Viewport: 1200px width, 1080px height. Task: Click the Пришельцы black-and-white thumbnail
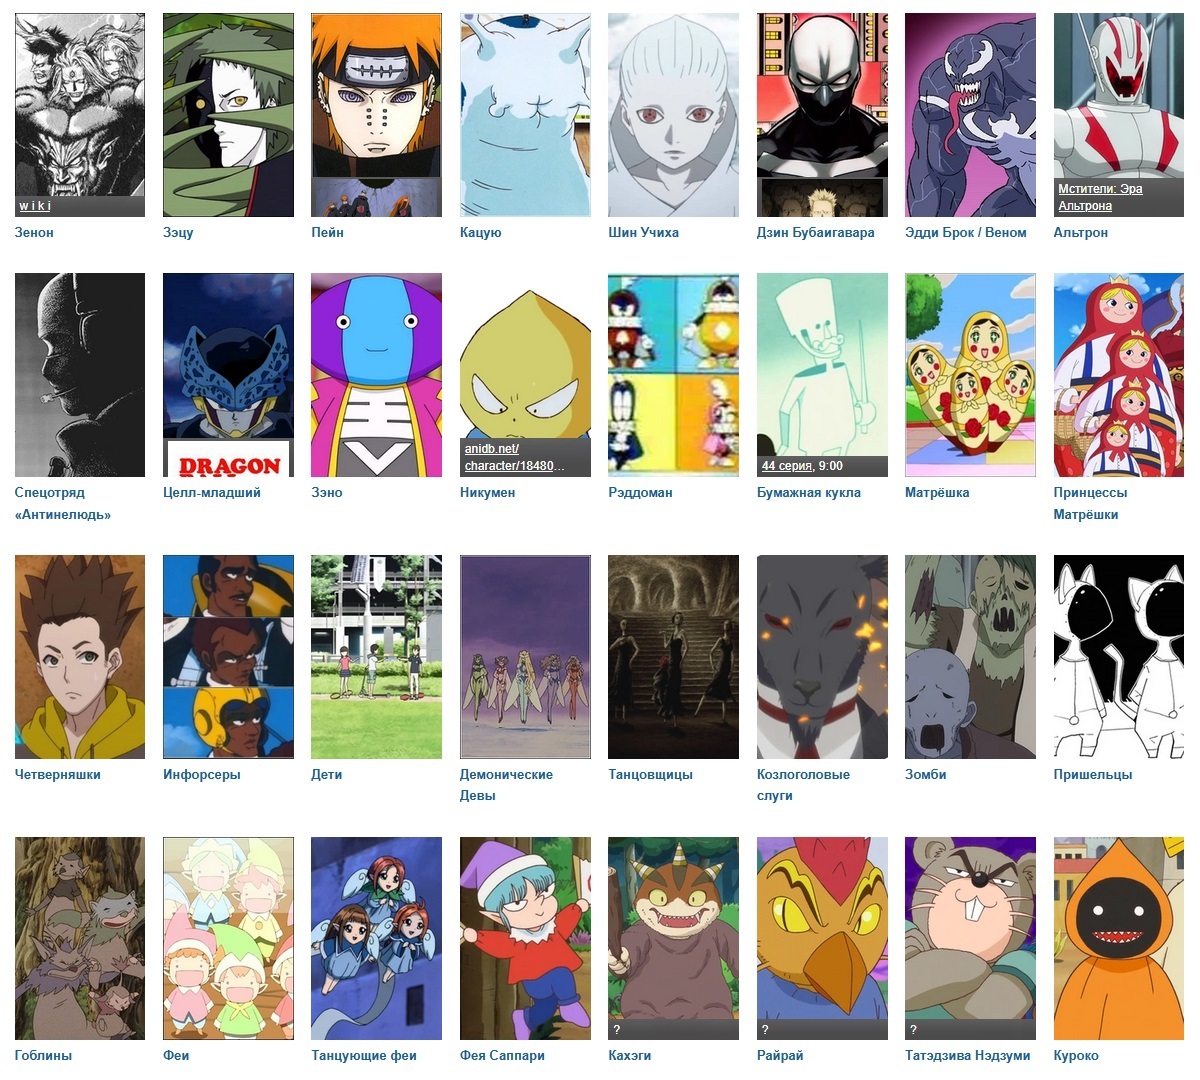click(1119, 657)
